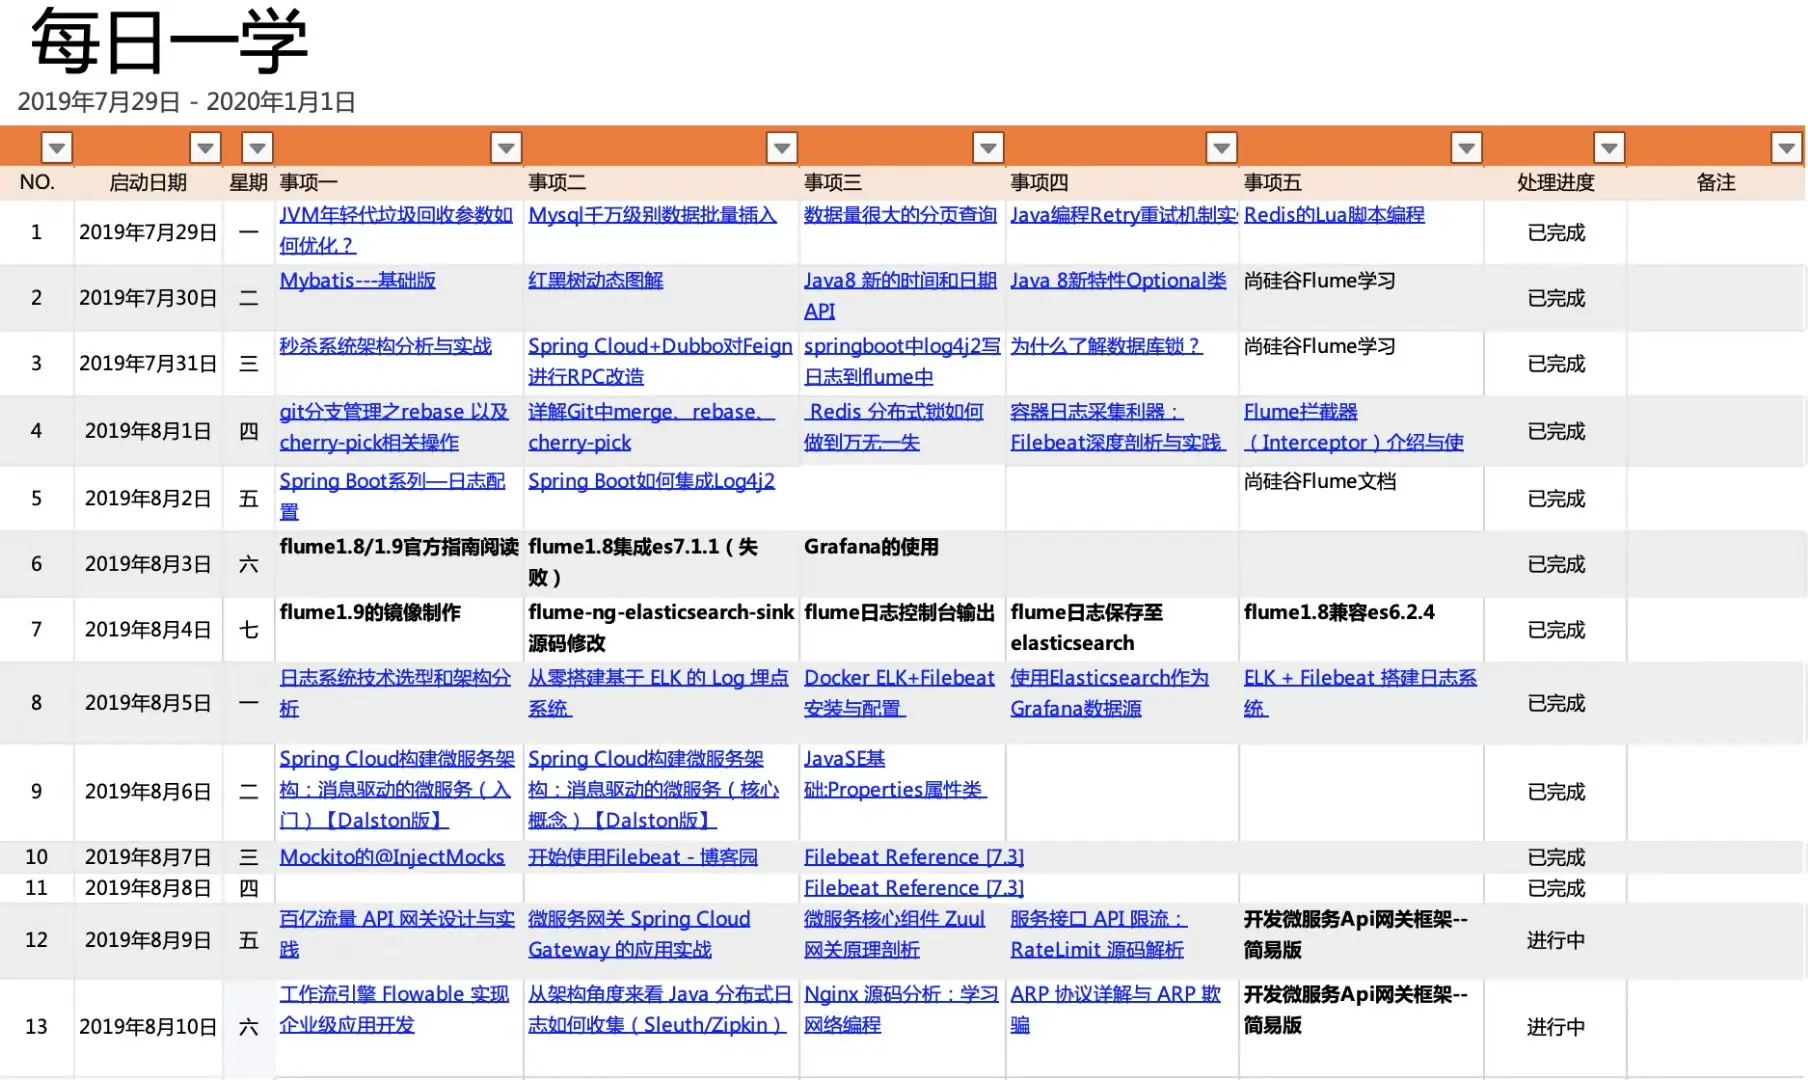This screenshot has width=1808, height=1080.
Task: Open the 事项一 column filter dropdown
Action: (x=506, y=148)
